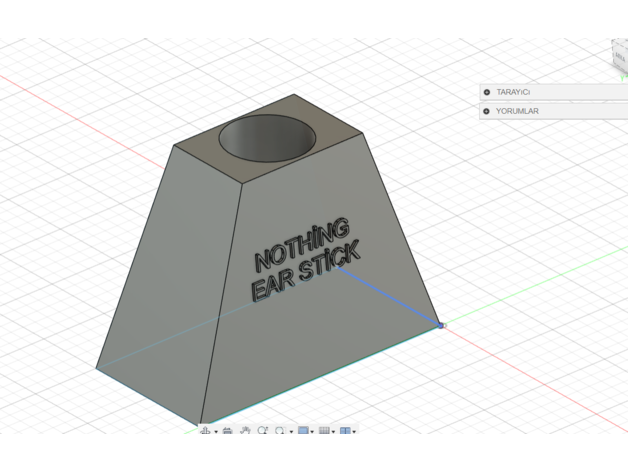Select the cylindrical hole on top face
This screenshot has width=628, height=472.
[267, 138]
